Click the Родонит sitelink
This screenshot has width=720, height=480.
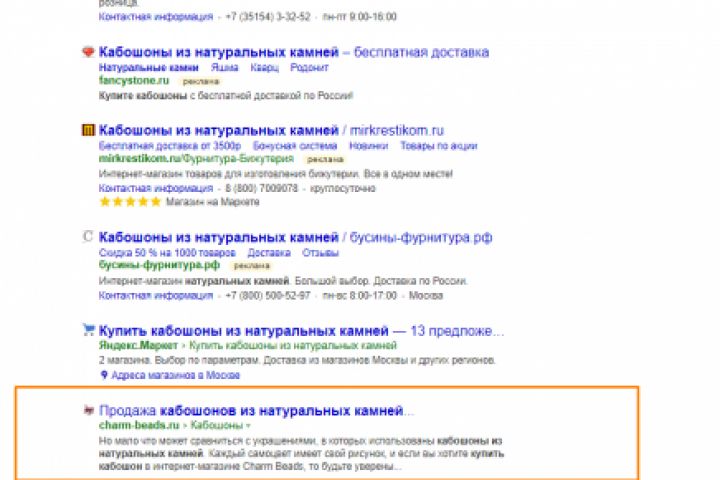[x=309, y=68]
